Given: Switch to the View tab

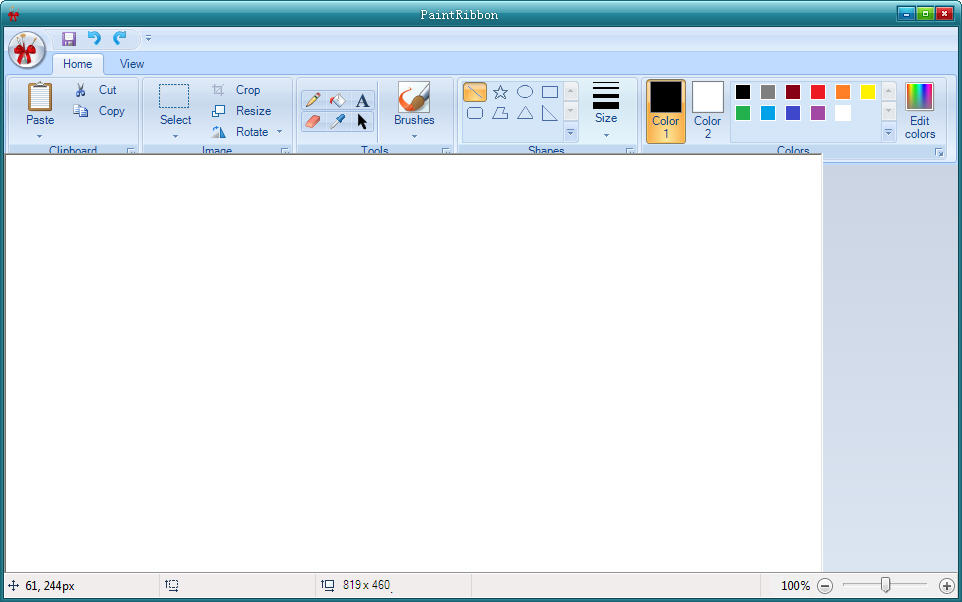Looking at the screenshot, I should tap(131, 64).
